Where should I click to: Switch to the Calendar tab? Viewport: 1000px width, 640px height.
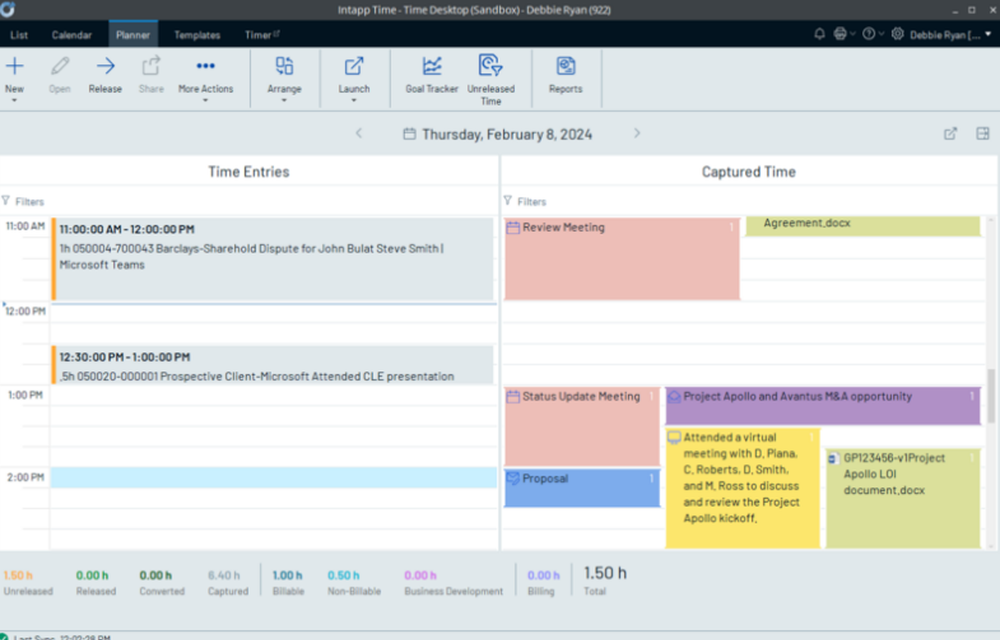[71, 35]
